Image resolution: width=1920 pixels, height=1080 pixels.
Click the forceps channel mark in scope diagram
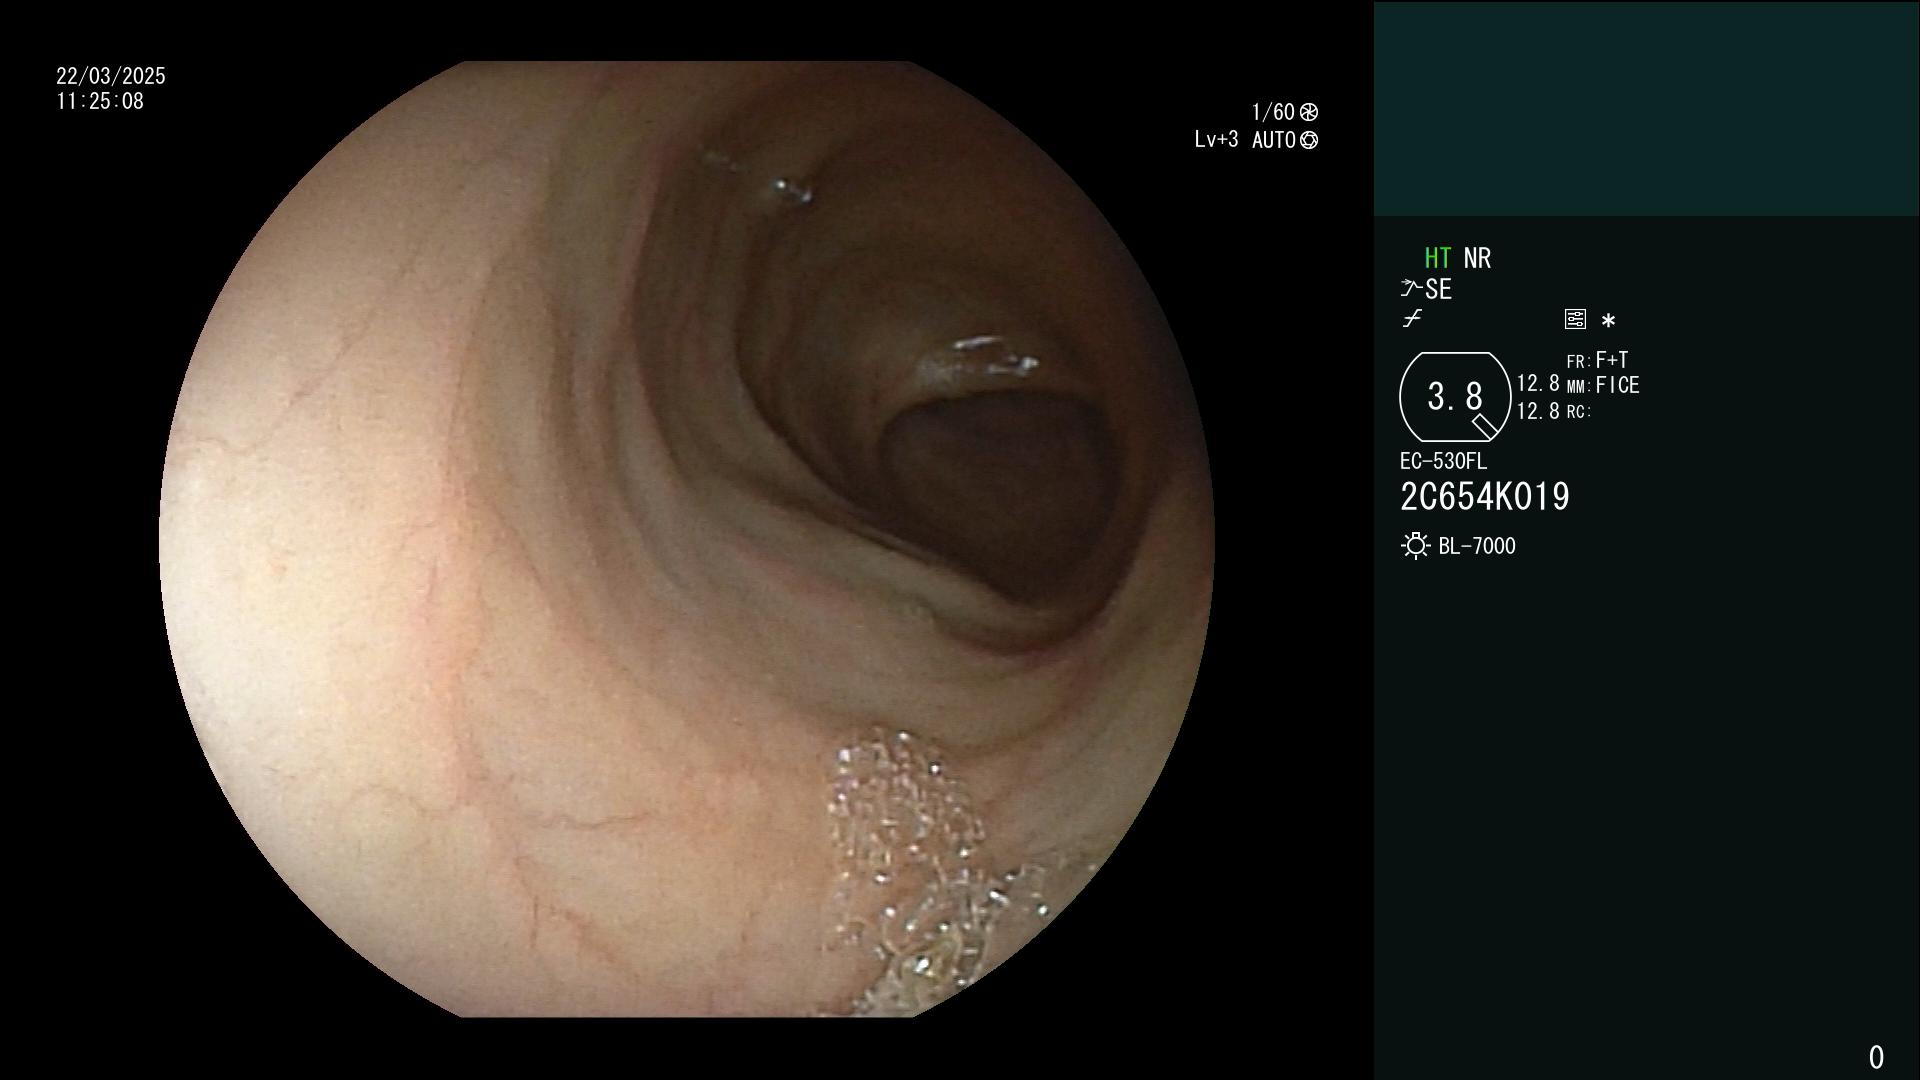(x=1485, y=427)
